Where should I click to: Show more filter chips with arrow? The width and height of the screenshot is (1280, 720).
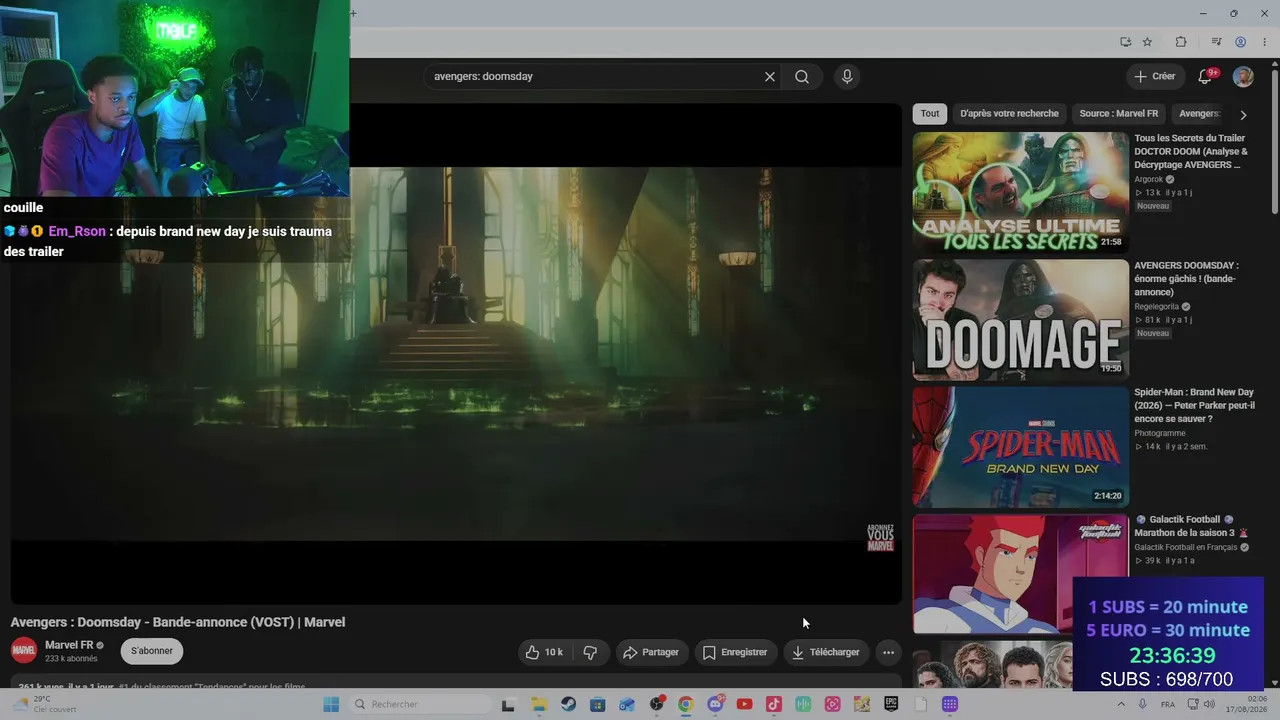tap(1243, 115)
